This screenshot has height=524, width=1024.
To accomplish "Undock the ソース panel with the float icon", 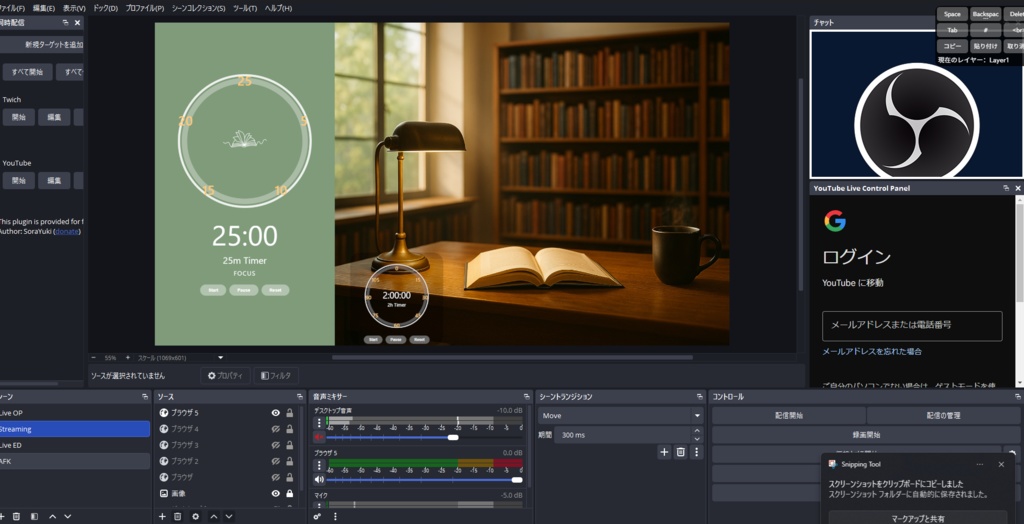I will tap(300, 397).
